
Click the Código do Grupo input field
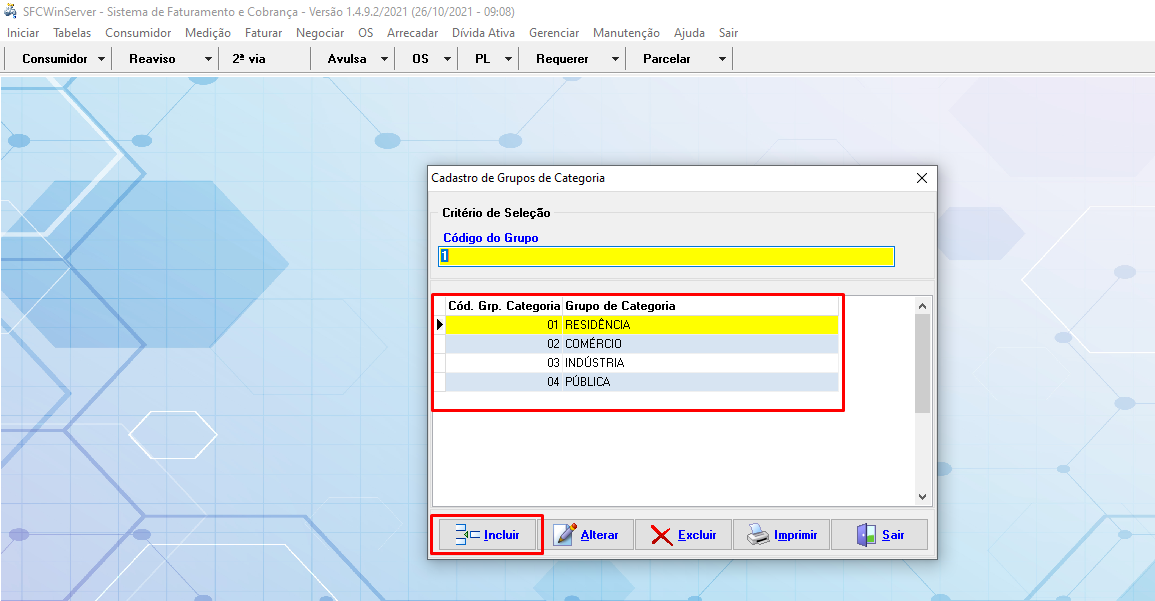(666, 257)
